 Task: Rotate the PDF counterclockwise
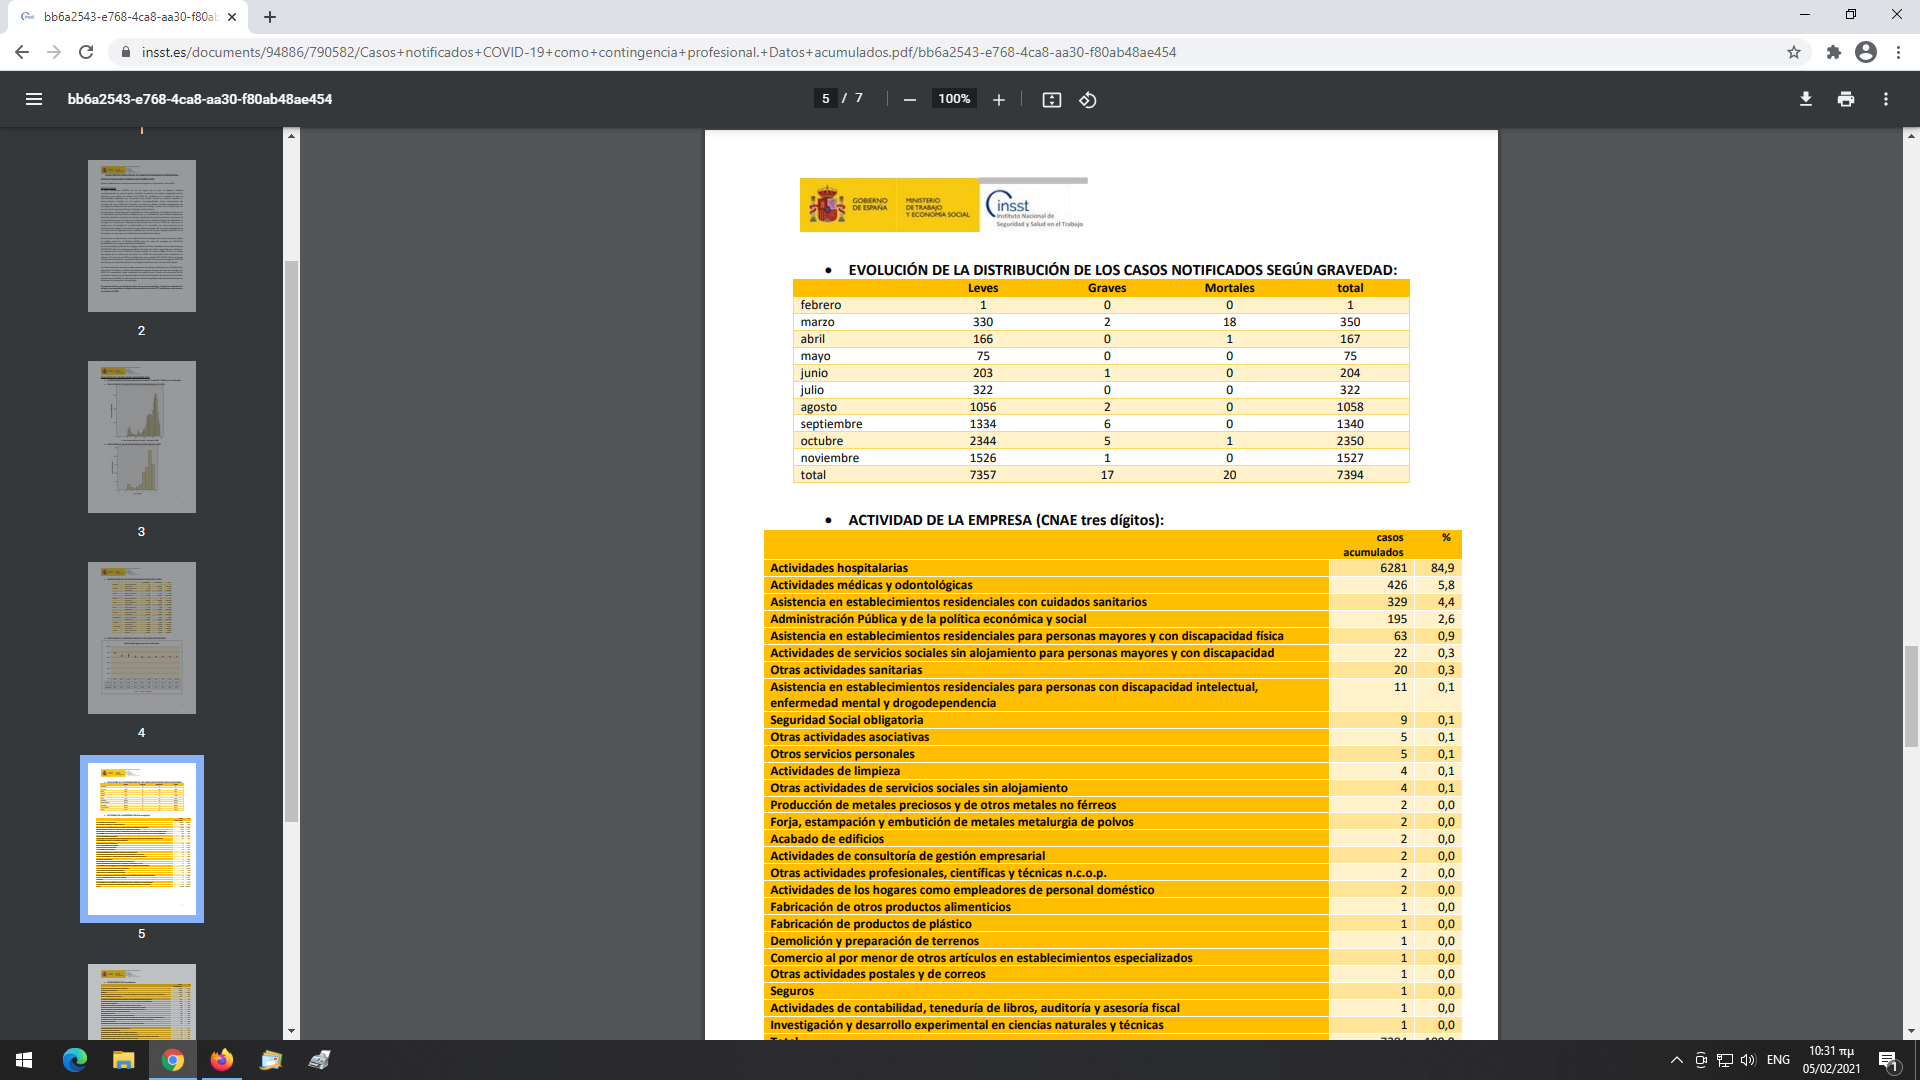pyautogui.click(x=1088, y=99)
